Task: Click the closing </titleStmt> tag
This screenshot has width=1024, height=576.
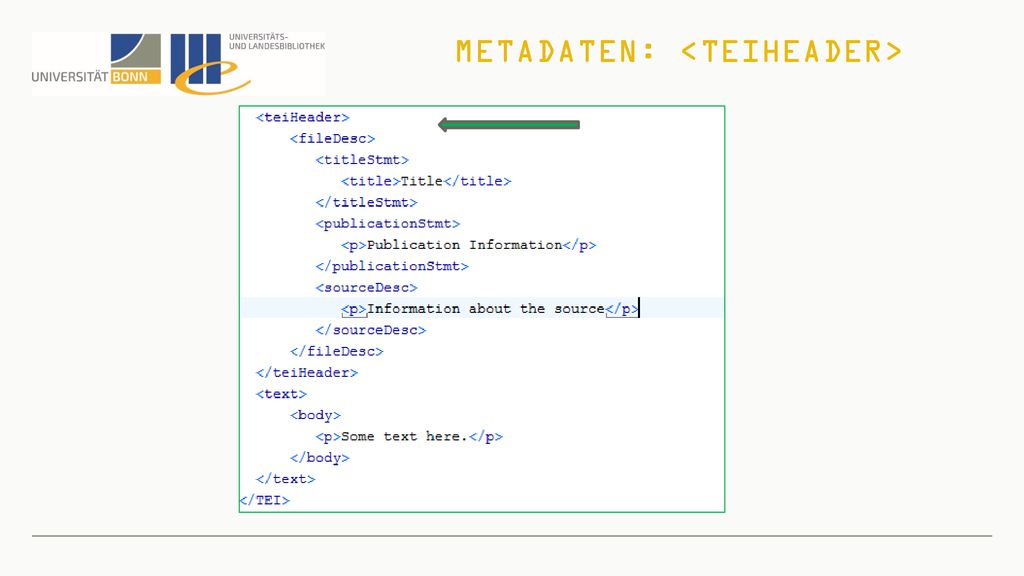Action: 366,202
